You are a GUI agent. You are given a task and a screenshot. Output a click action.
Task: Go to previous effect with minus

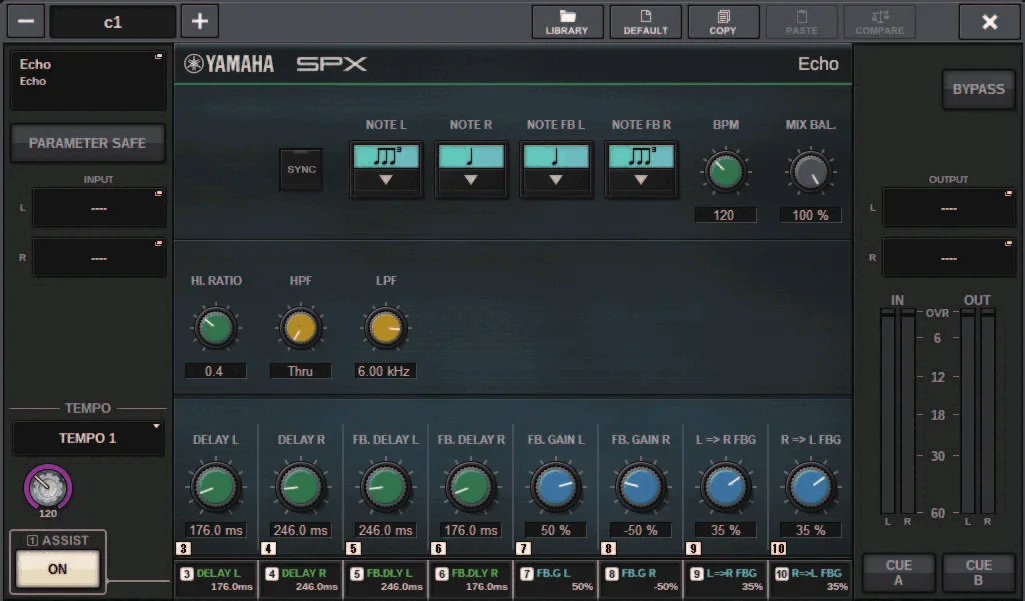tap(26, 21)
